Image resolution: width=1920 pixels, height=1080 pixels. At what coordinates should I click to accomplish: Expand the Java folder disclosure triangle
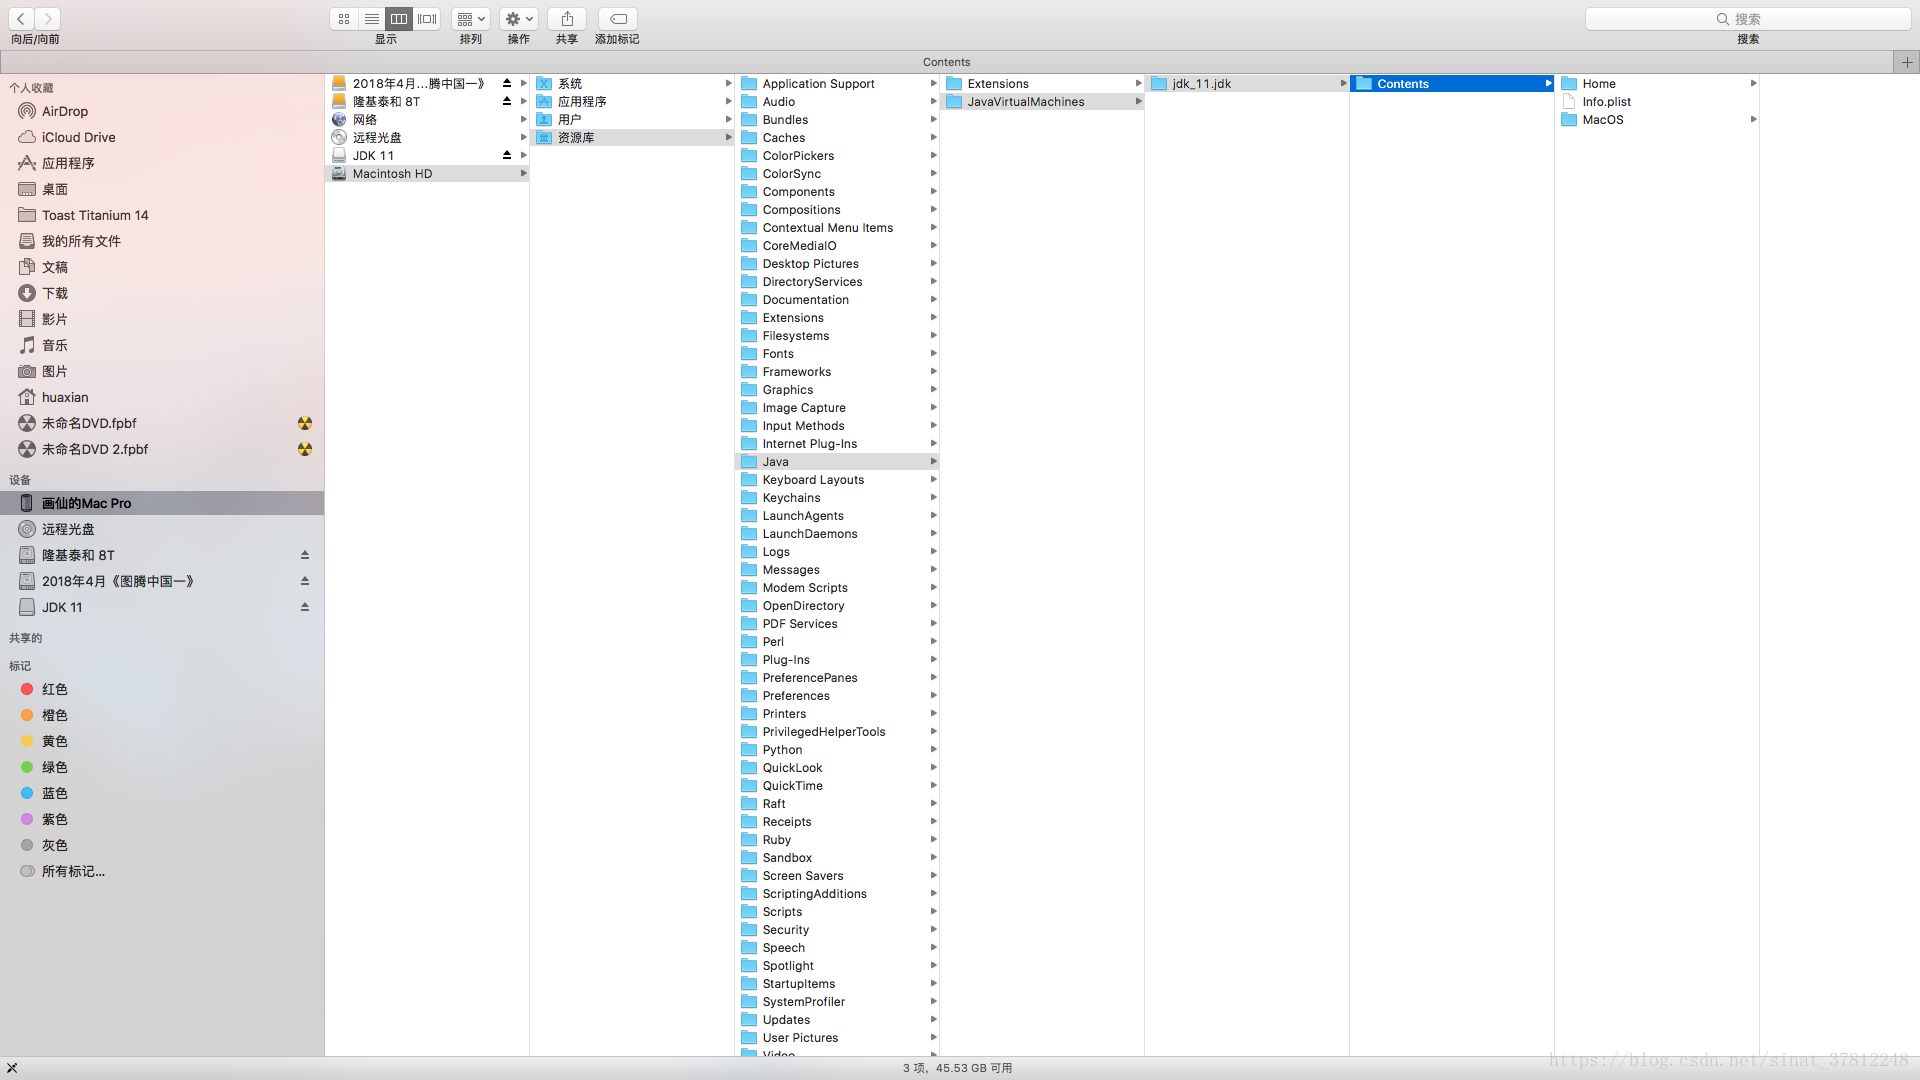(934, 460)
